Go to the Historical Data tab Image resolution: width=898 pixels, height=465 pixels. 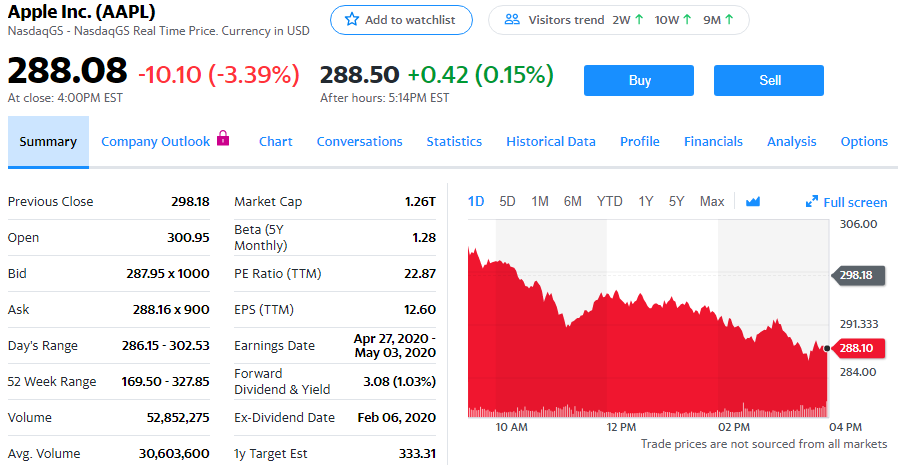pos(550,142)
